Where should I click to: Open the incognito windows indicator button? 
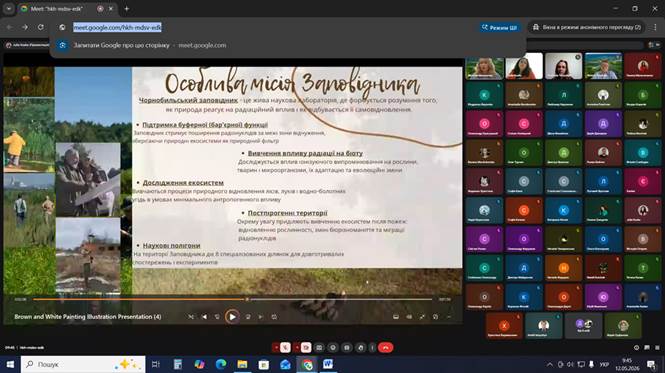[x=587, y=27]
